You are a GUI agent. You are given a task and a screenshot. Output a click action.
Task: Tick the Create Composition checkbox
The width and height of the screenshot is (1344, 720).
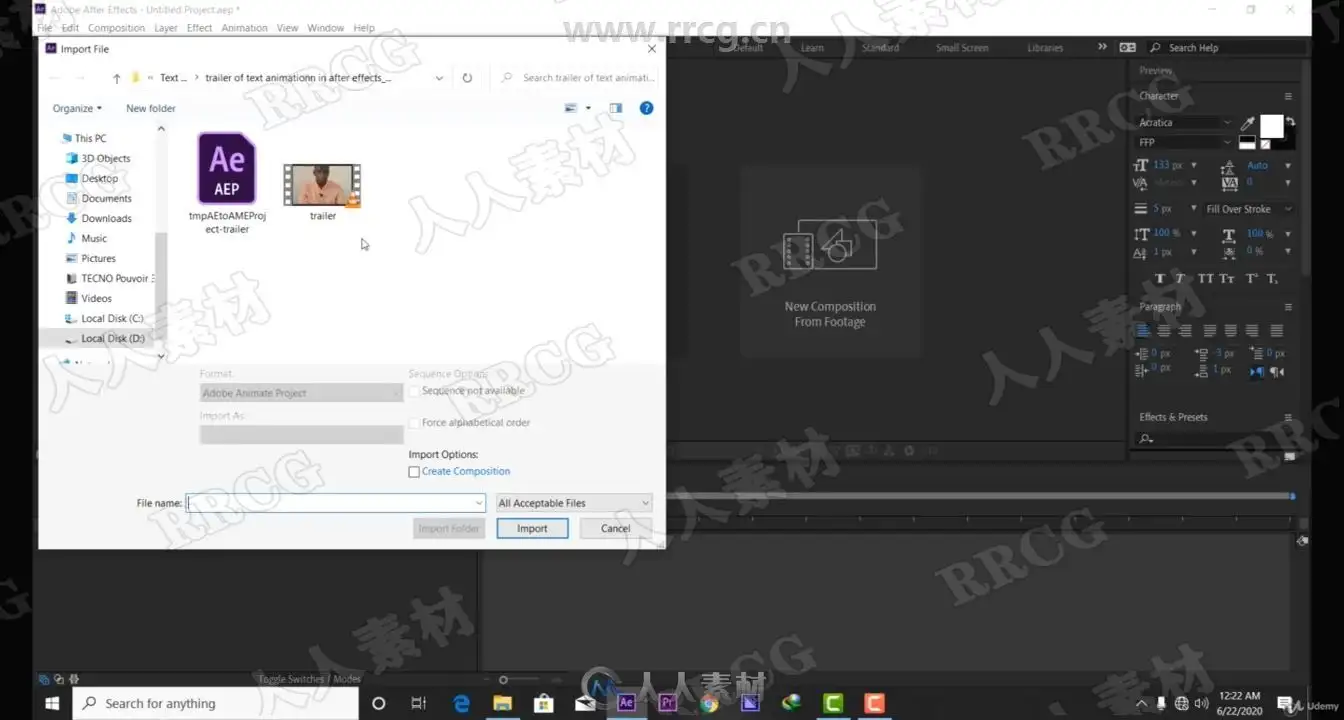click(414, 472)
